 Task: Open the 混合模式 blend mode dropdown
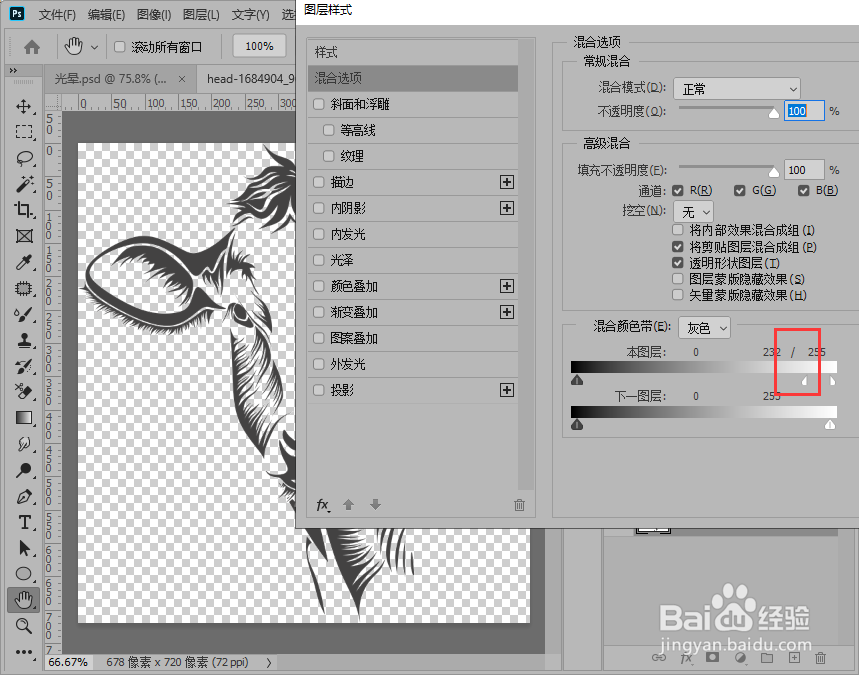coord(737,88)
